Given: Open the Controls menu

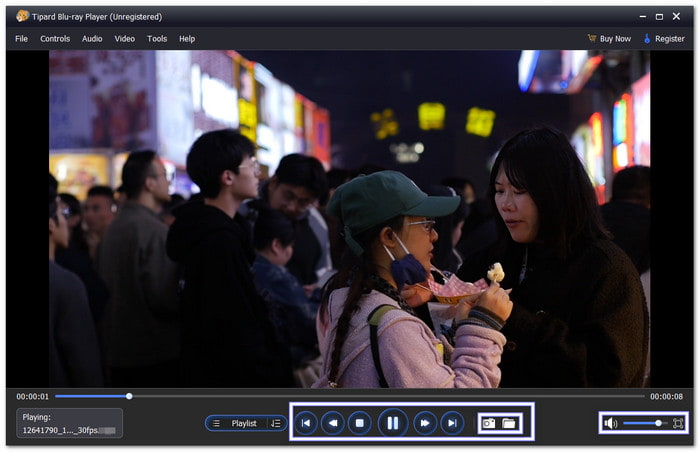Looking at the screenshot, I should (55, 38).
